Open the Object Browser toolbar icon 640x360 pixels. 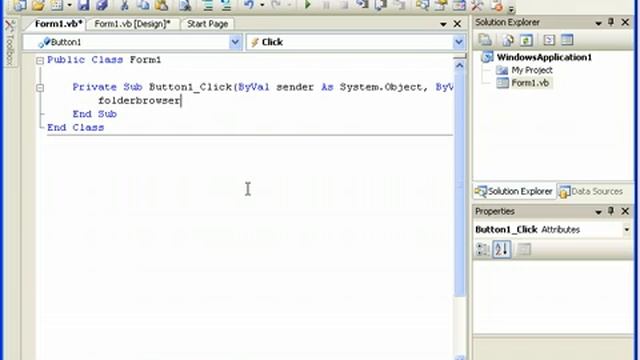point(459,5)
